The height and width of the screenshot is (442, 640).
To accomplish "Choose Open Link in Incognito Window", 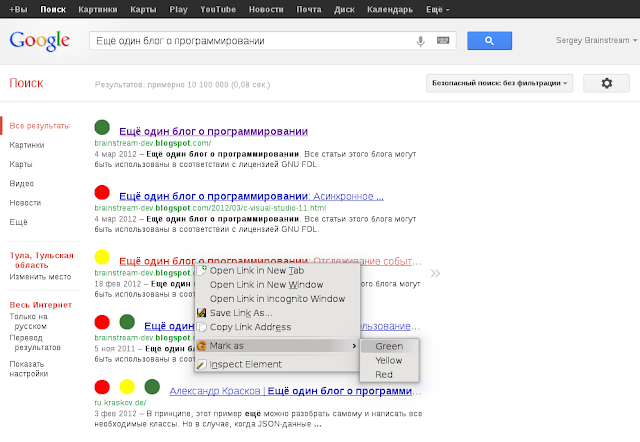I will coord(277,299).
